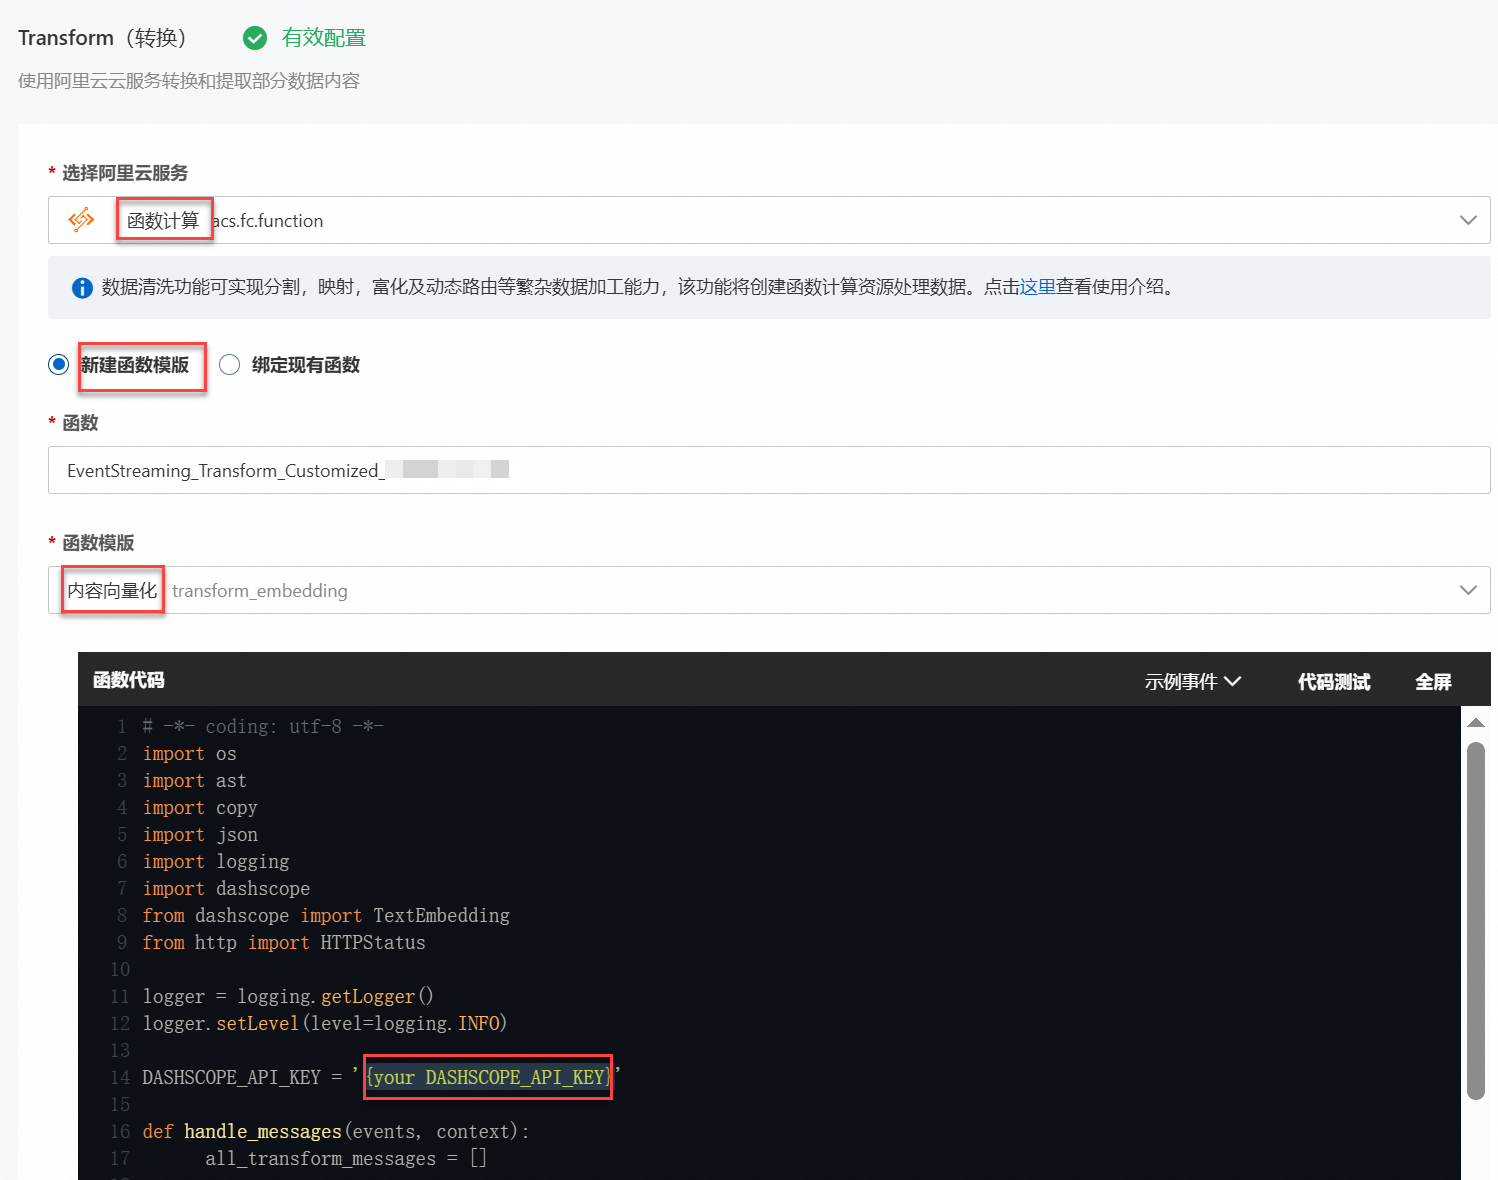Open the 示例事件 dropdown
The height and width of the screenshot is (1180, 1498).
[x=1193, y=682]
